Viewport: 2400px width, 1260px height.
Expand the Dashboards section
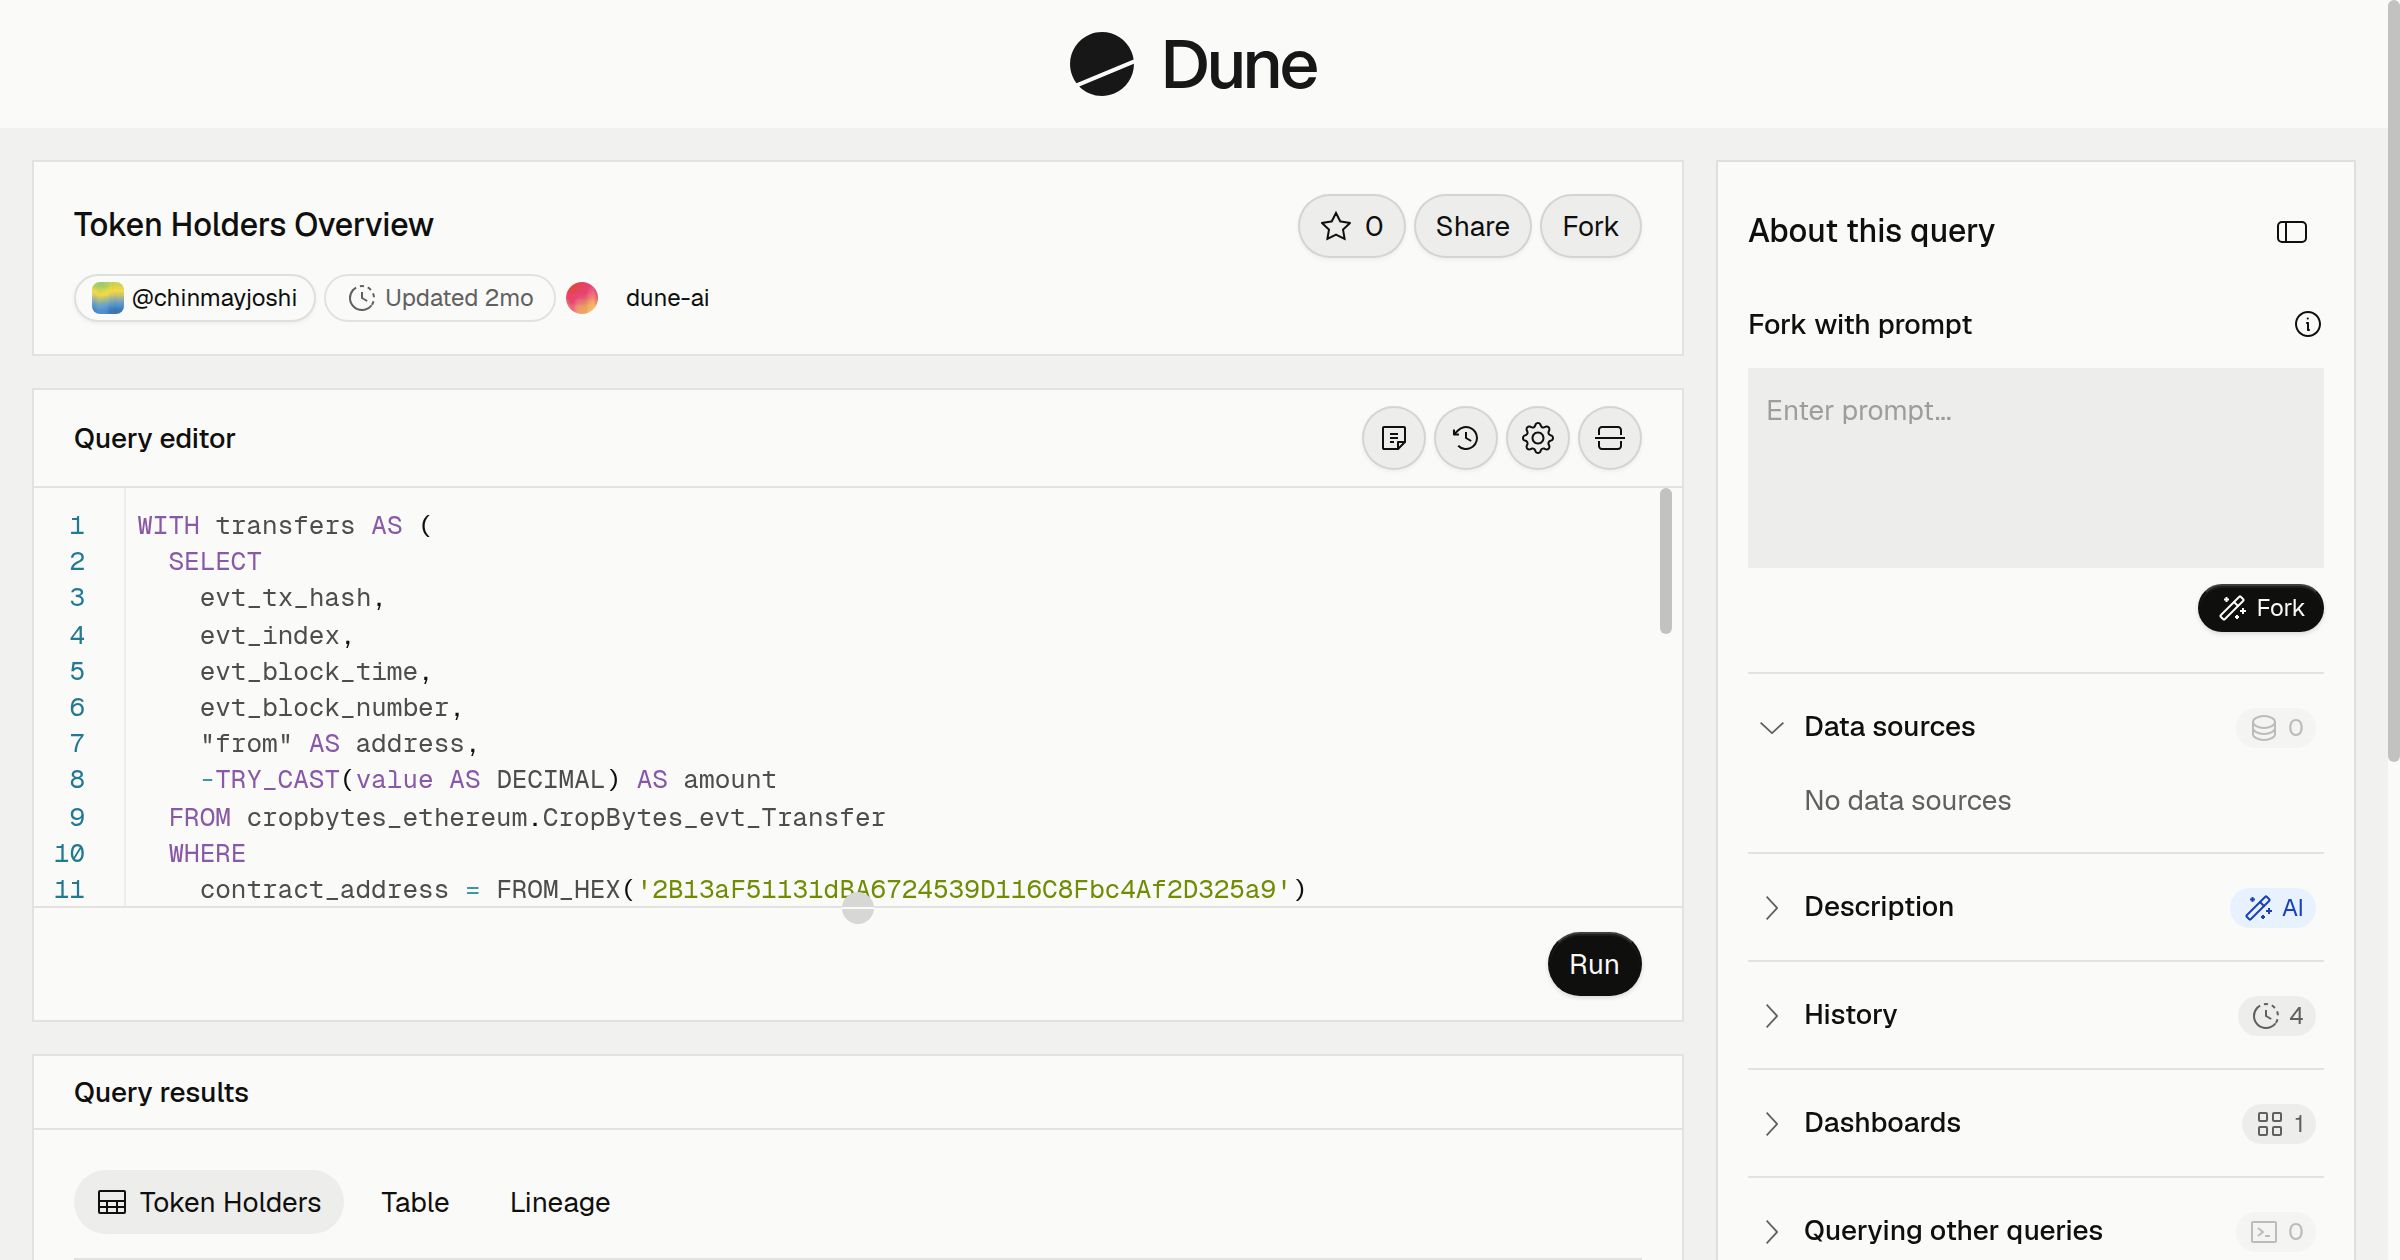(1771, 1123)
